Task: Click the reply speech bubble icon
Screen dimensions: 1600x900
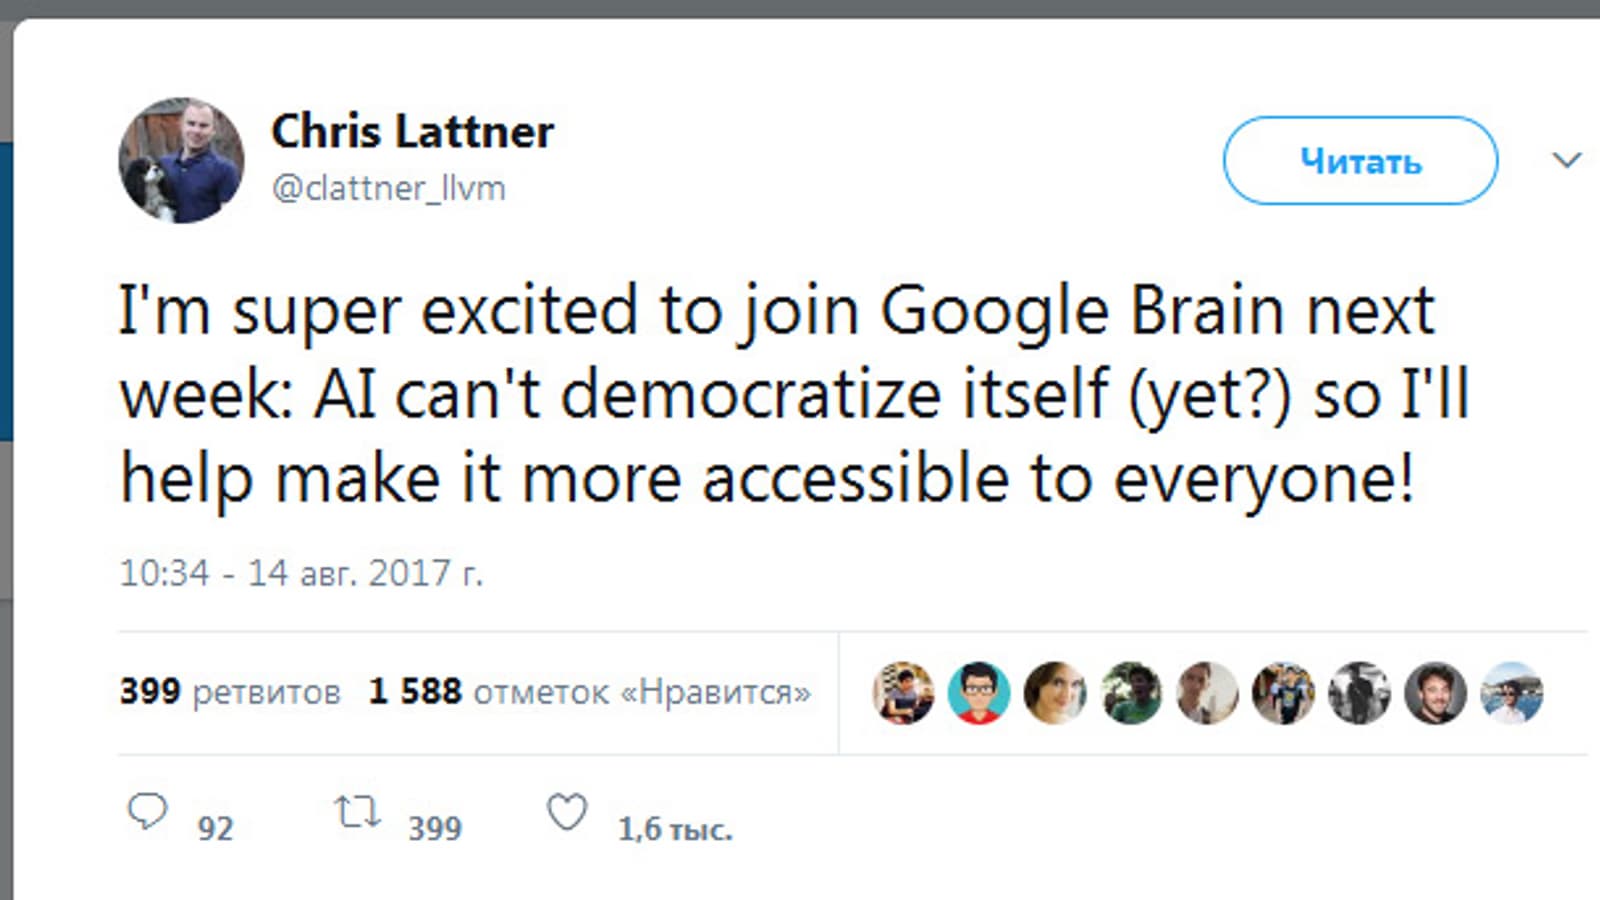Action: tap(147, 811)
